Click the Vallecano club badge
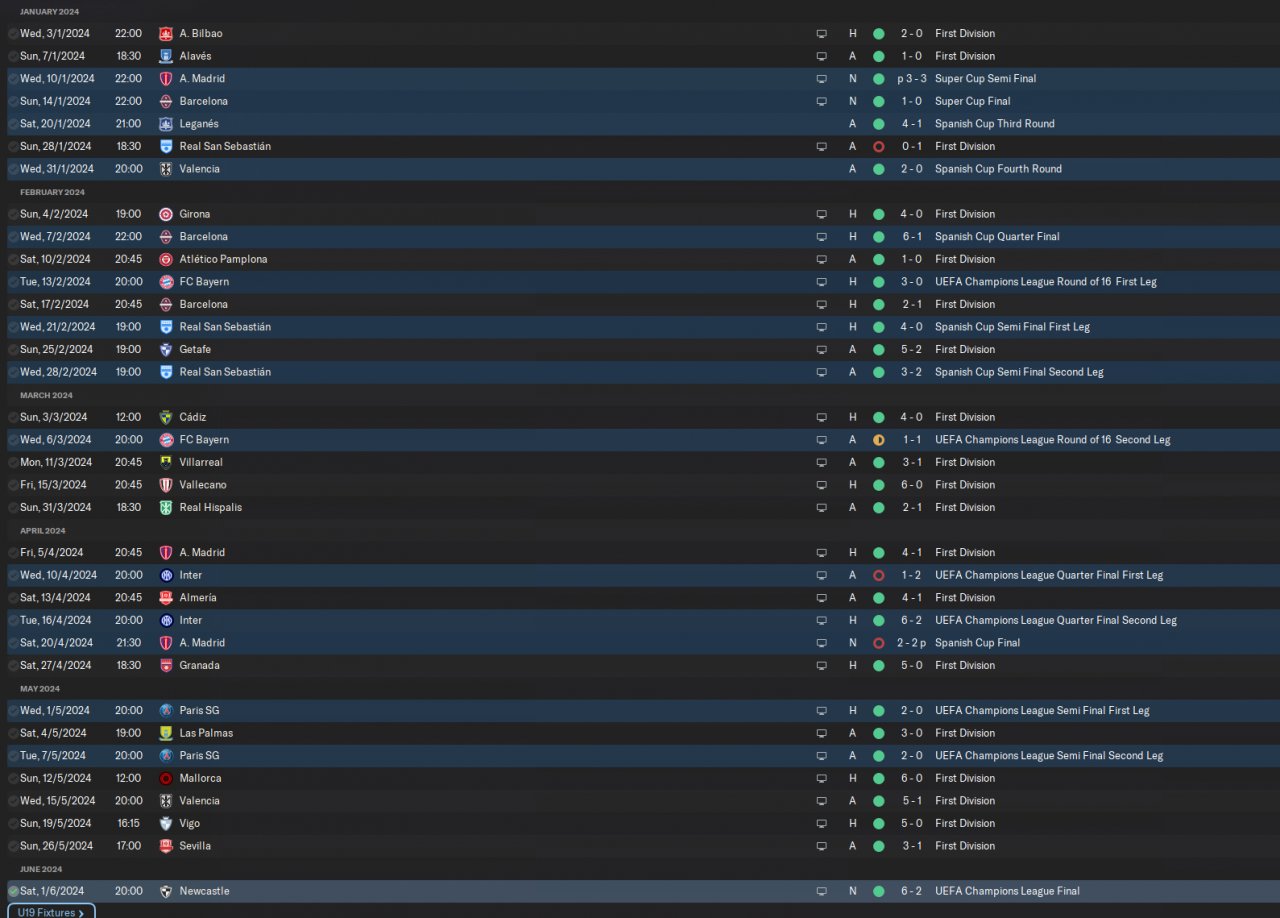This screenshot has height=918, width=1280. [x=166, y=485]
